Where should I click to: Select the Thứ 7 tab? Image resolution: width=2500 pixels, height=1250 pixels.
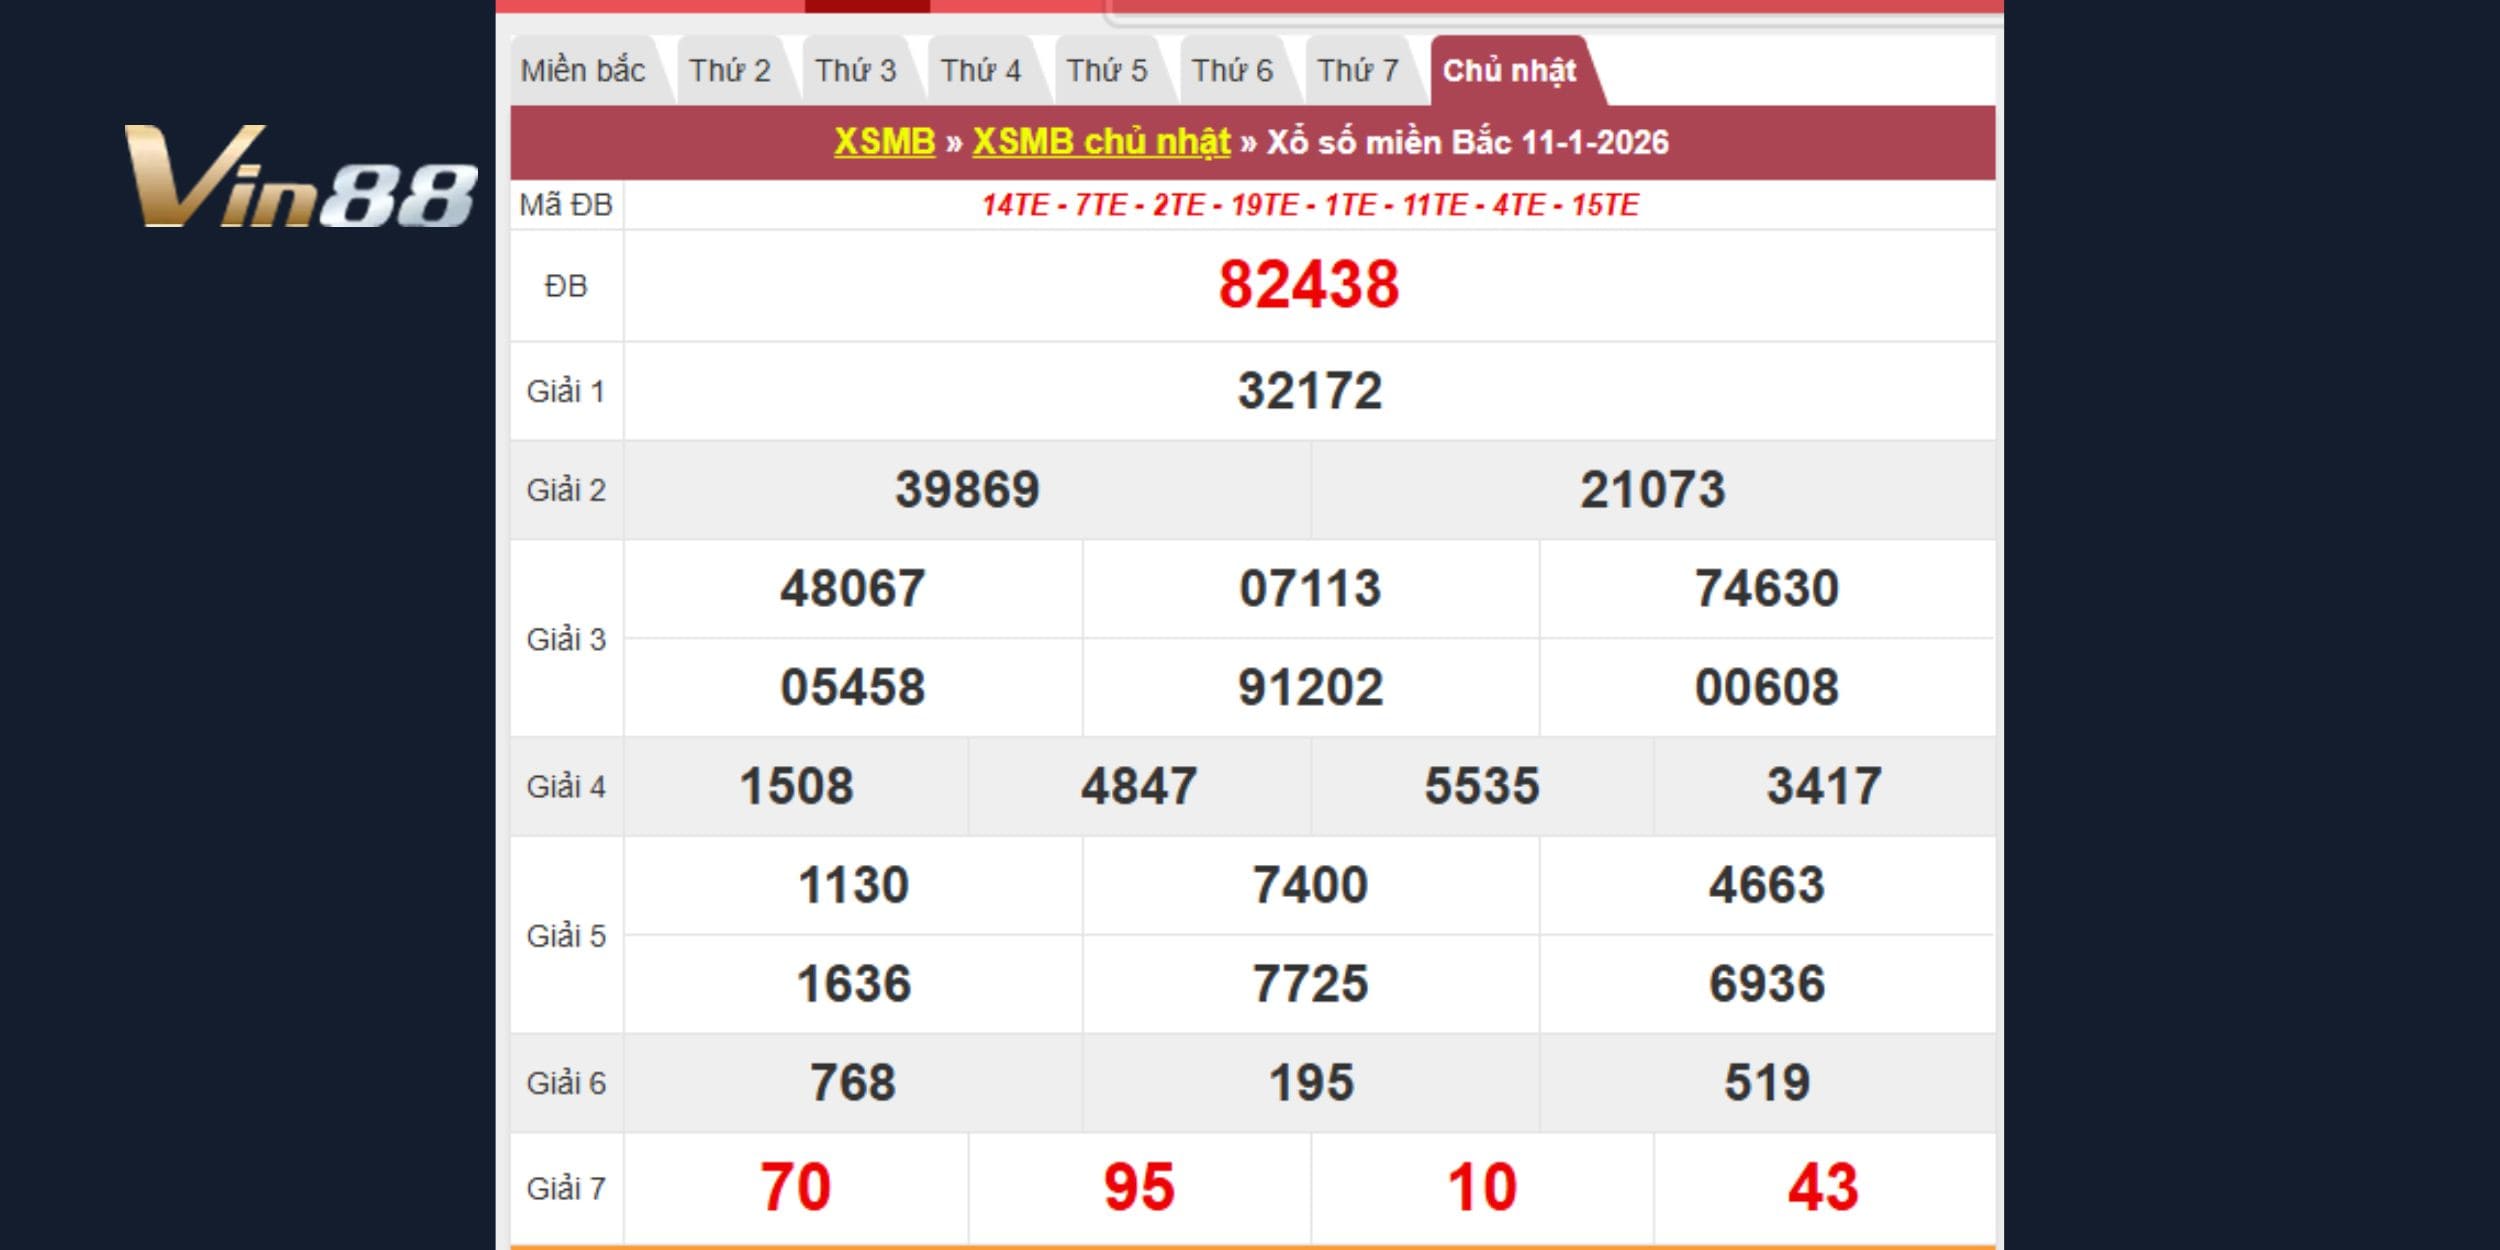point(1357,71)
